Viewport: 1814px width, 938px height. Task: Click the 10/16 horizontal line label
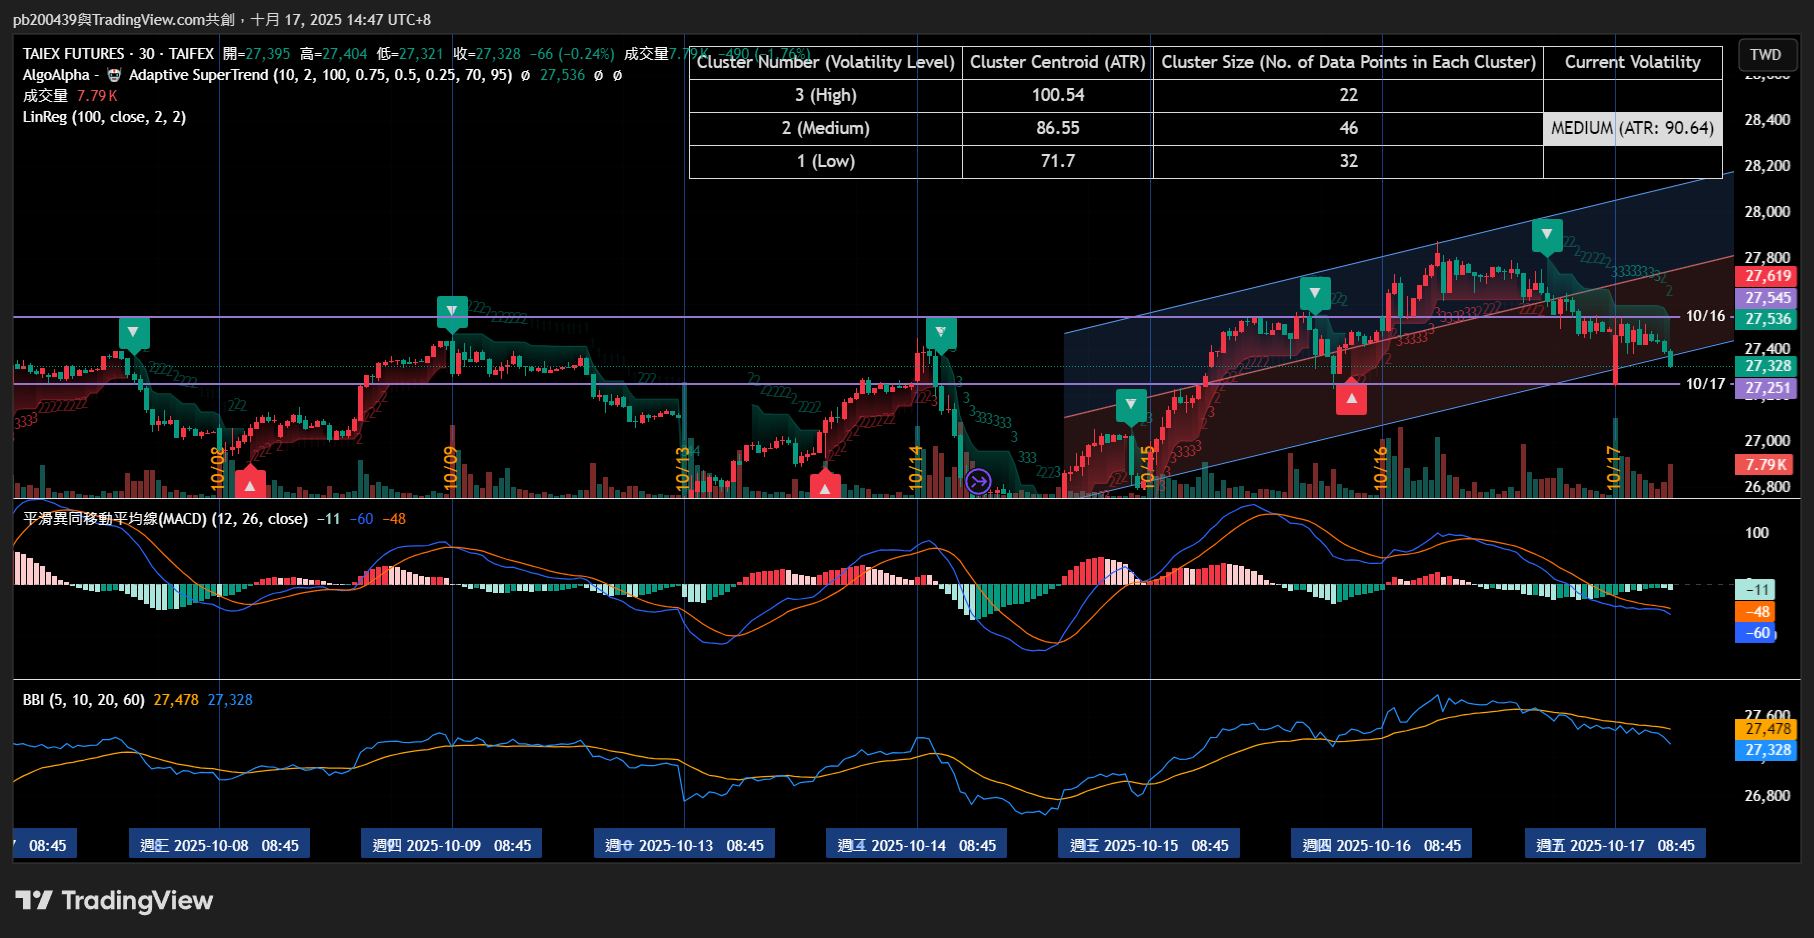pyautogui.click(x=1706, y=316)
